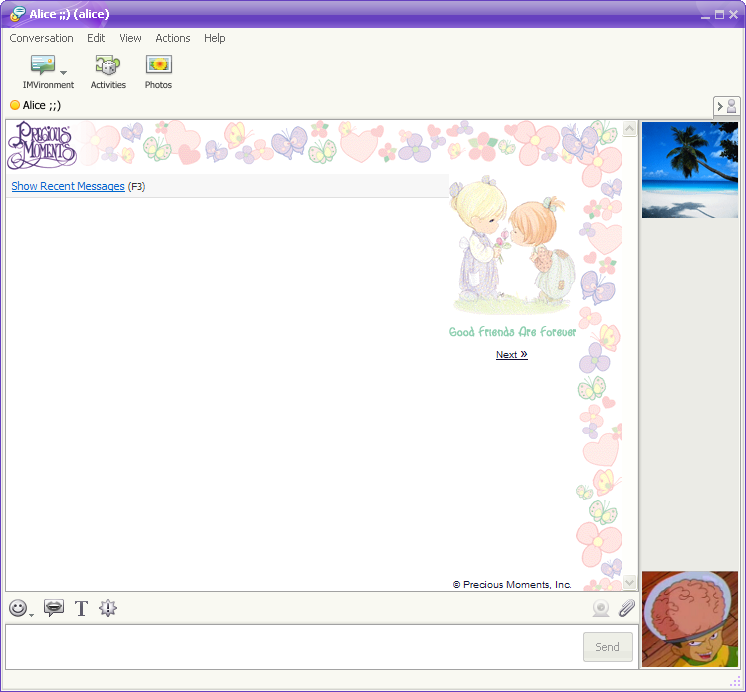Open the Conversation menu

[42, 38]
